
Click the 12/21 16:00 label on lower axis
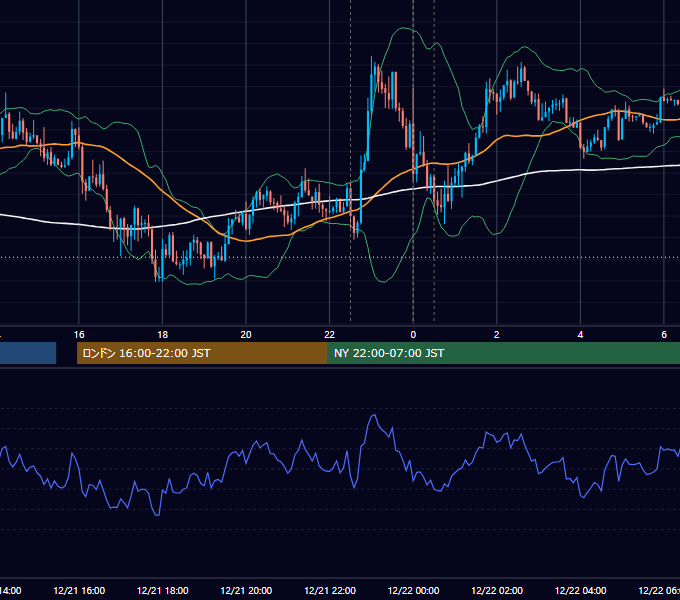79,591
